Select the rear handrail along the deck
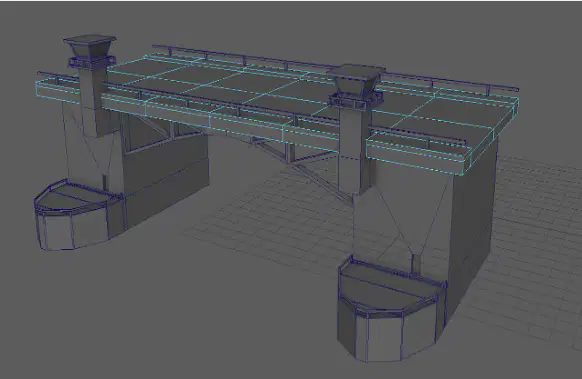This screenshot has height=379, width=582. [334, 69]
